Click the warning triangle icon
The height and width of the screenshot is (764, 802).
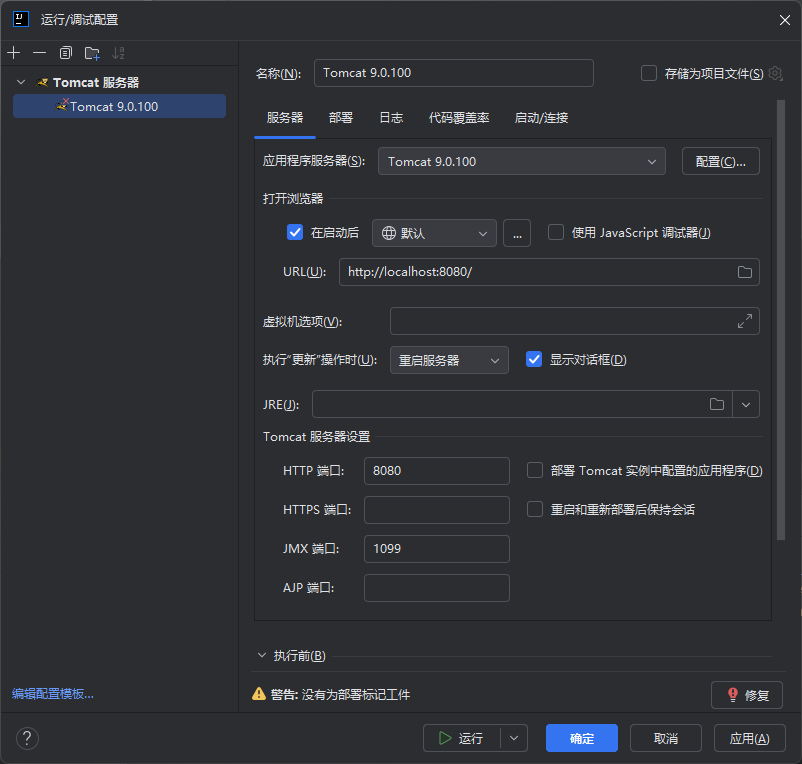(x=259, y=694)
